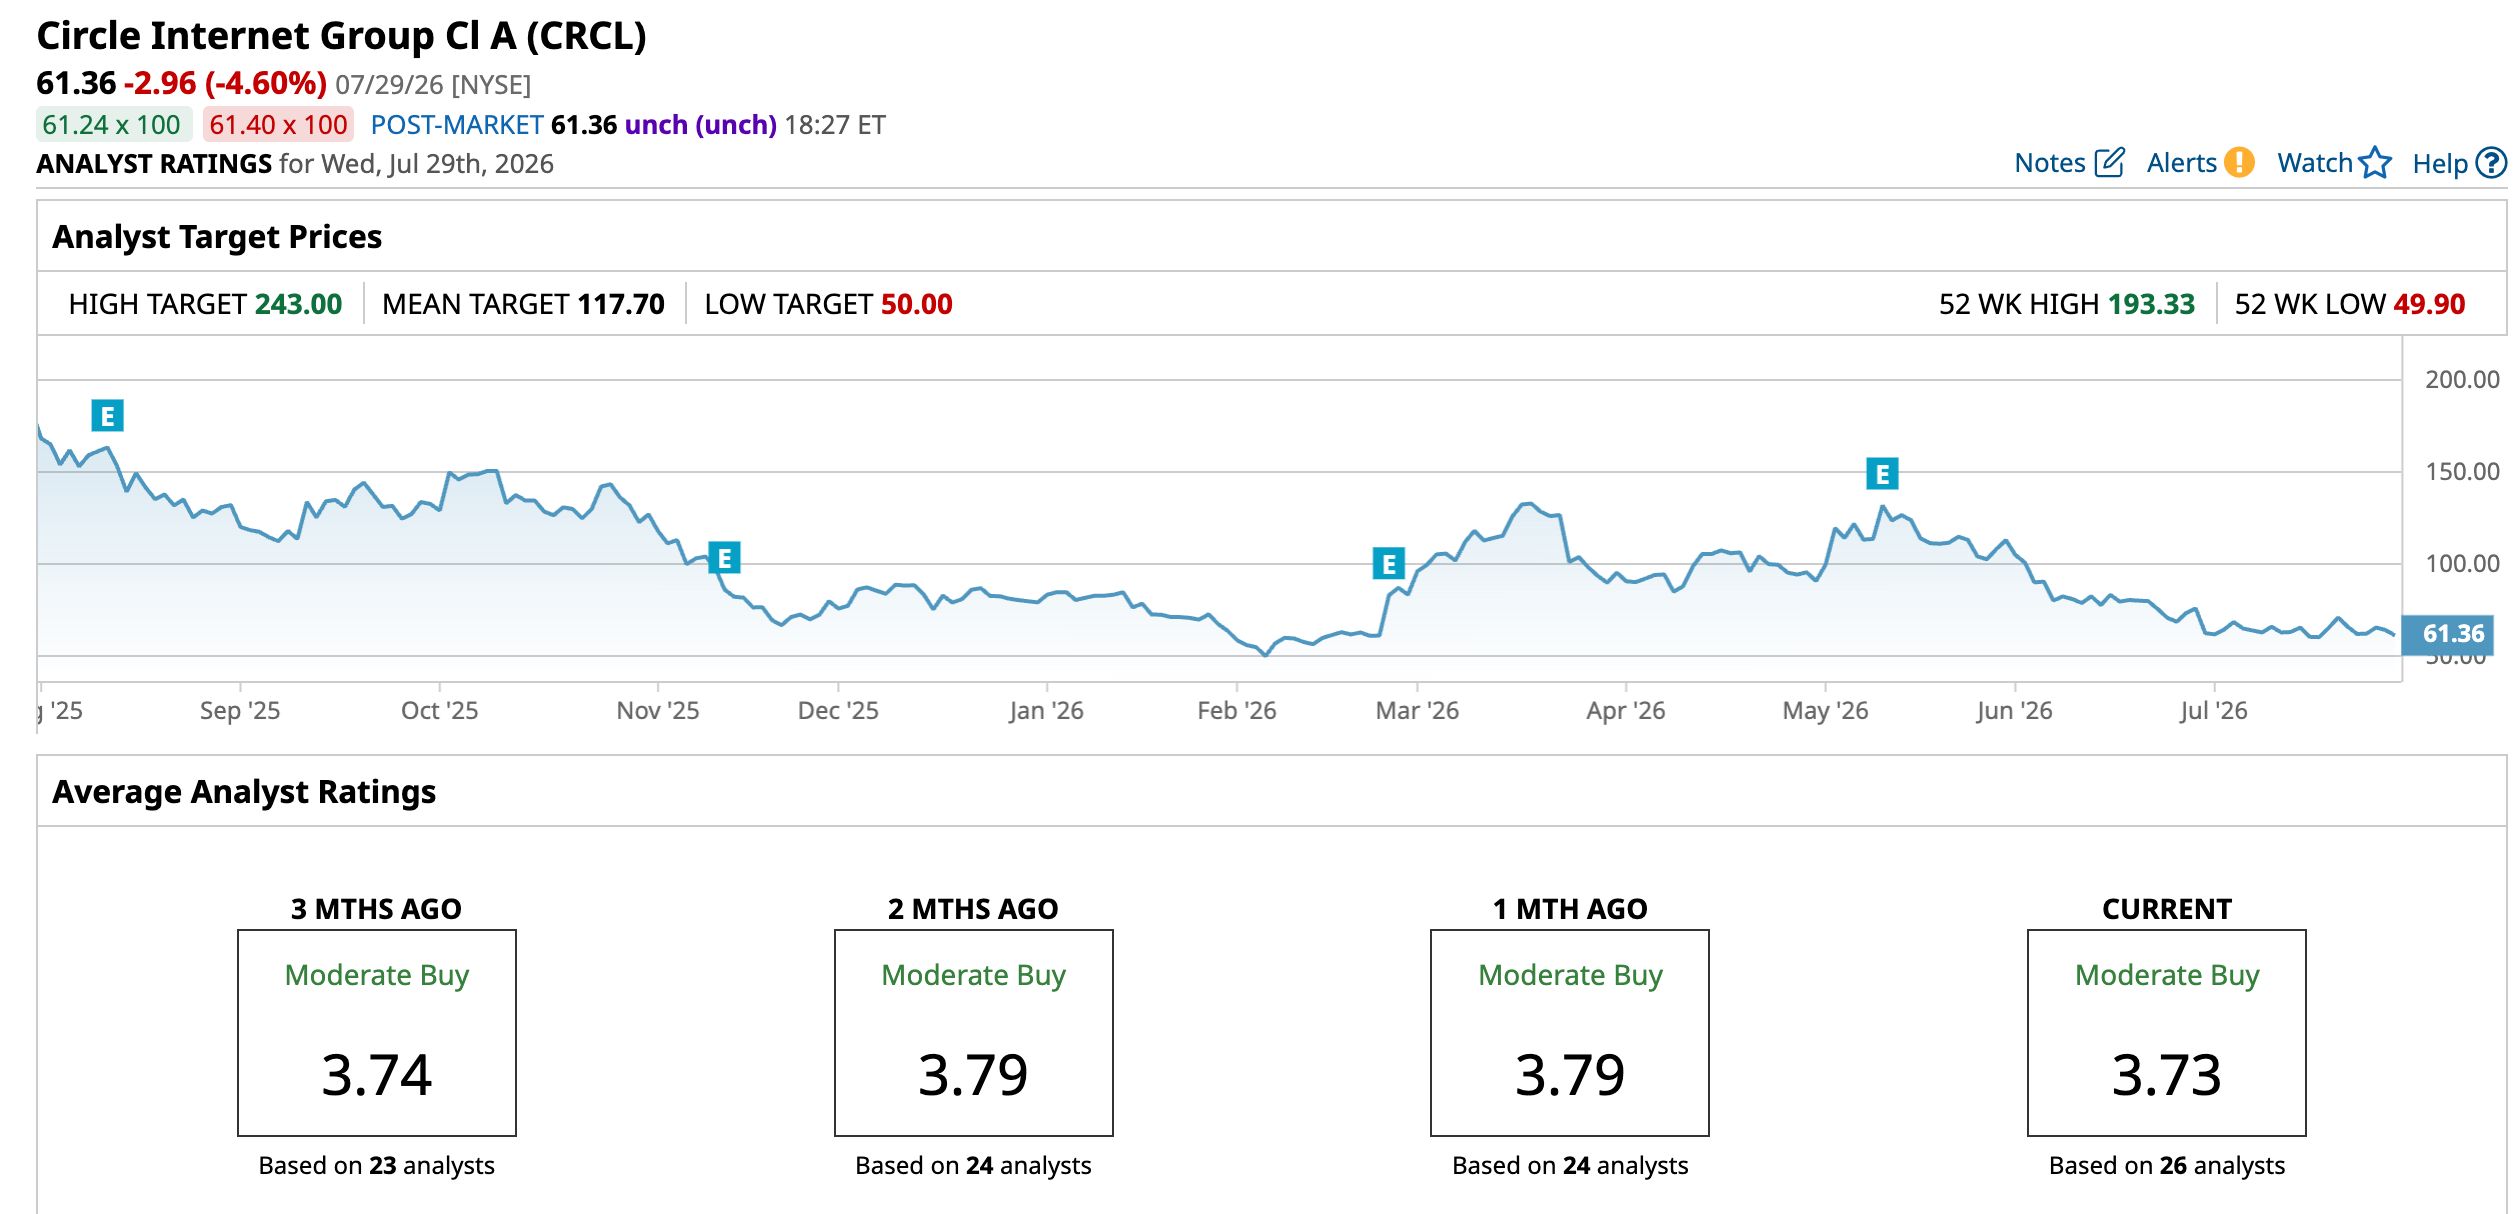Click the Jan '26 x-axis label

coord(1046,711)
